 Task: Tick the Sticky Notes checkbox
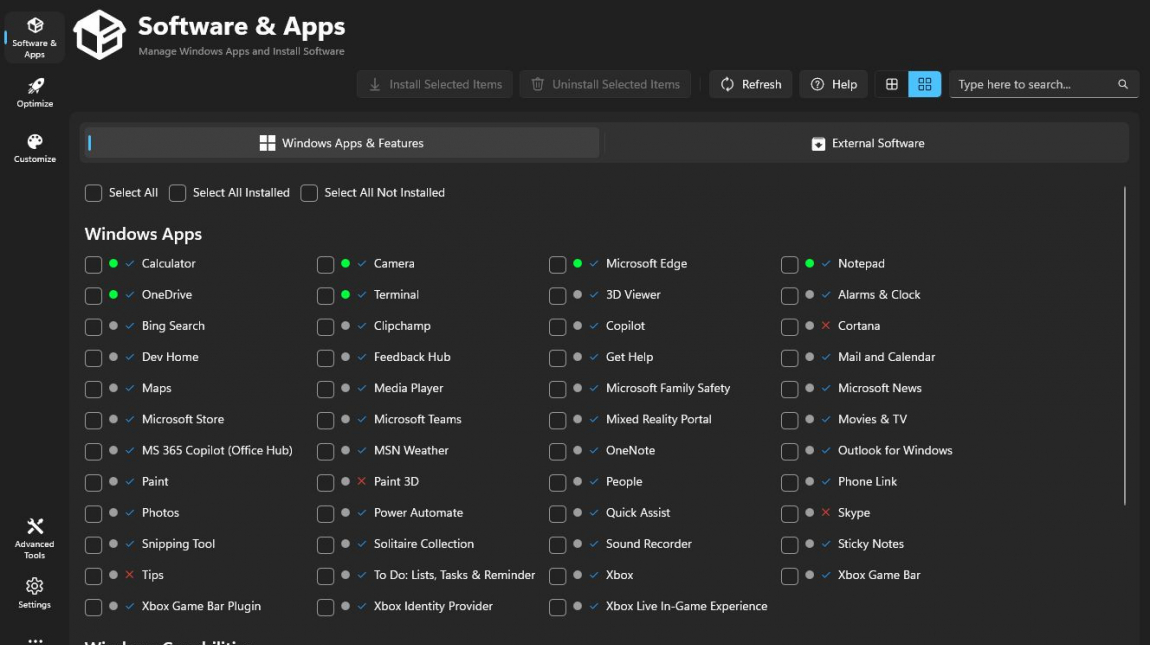click(789, 544)
